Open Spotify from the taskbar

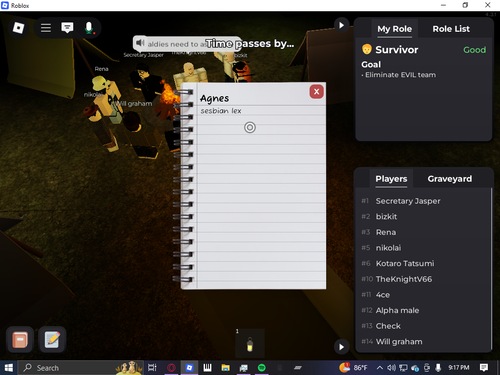point(262,368)
